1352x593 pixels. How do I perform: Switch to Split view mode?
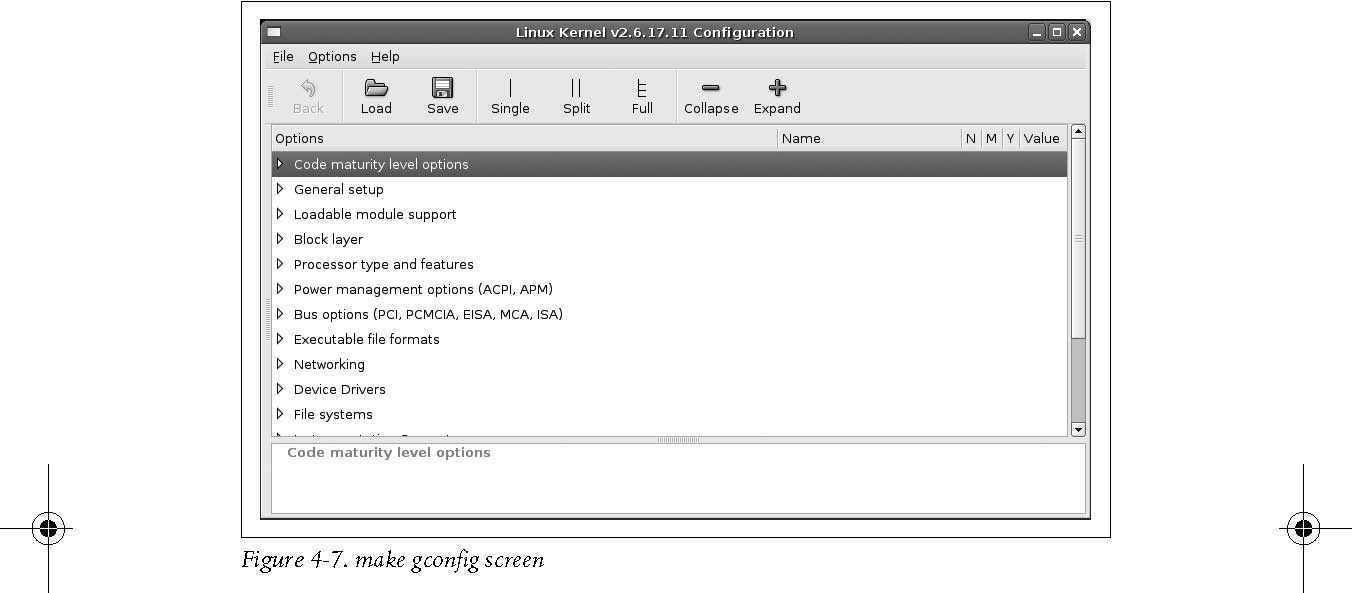tap(576, 88)
